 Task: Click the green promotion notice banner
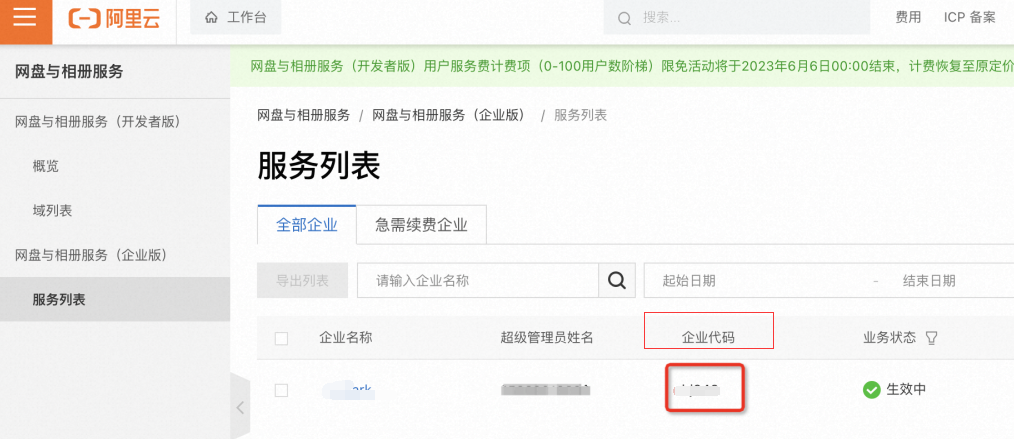coord(622,66)
